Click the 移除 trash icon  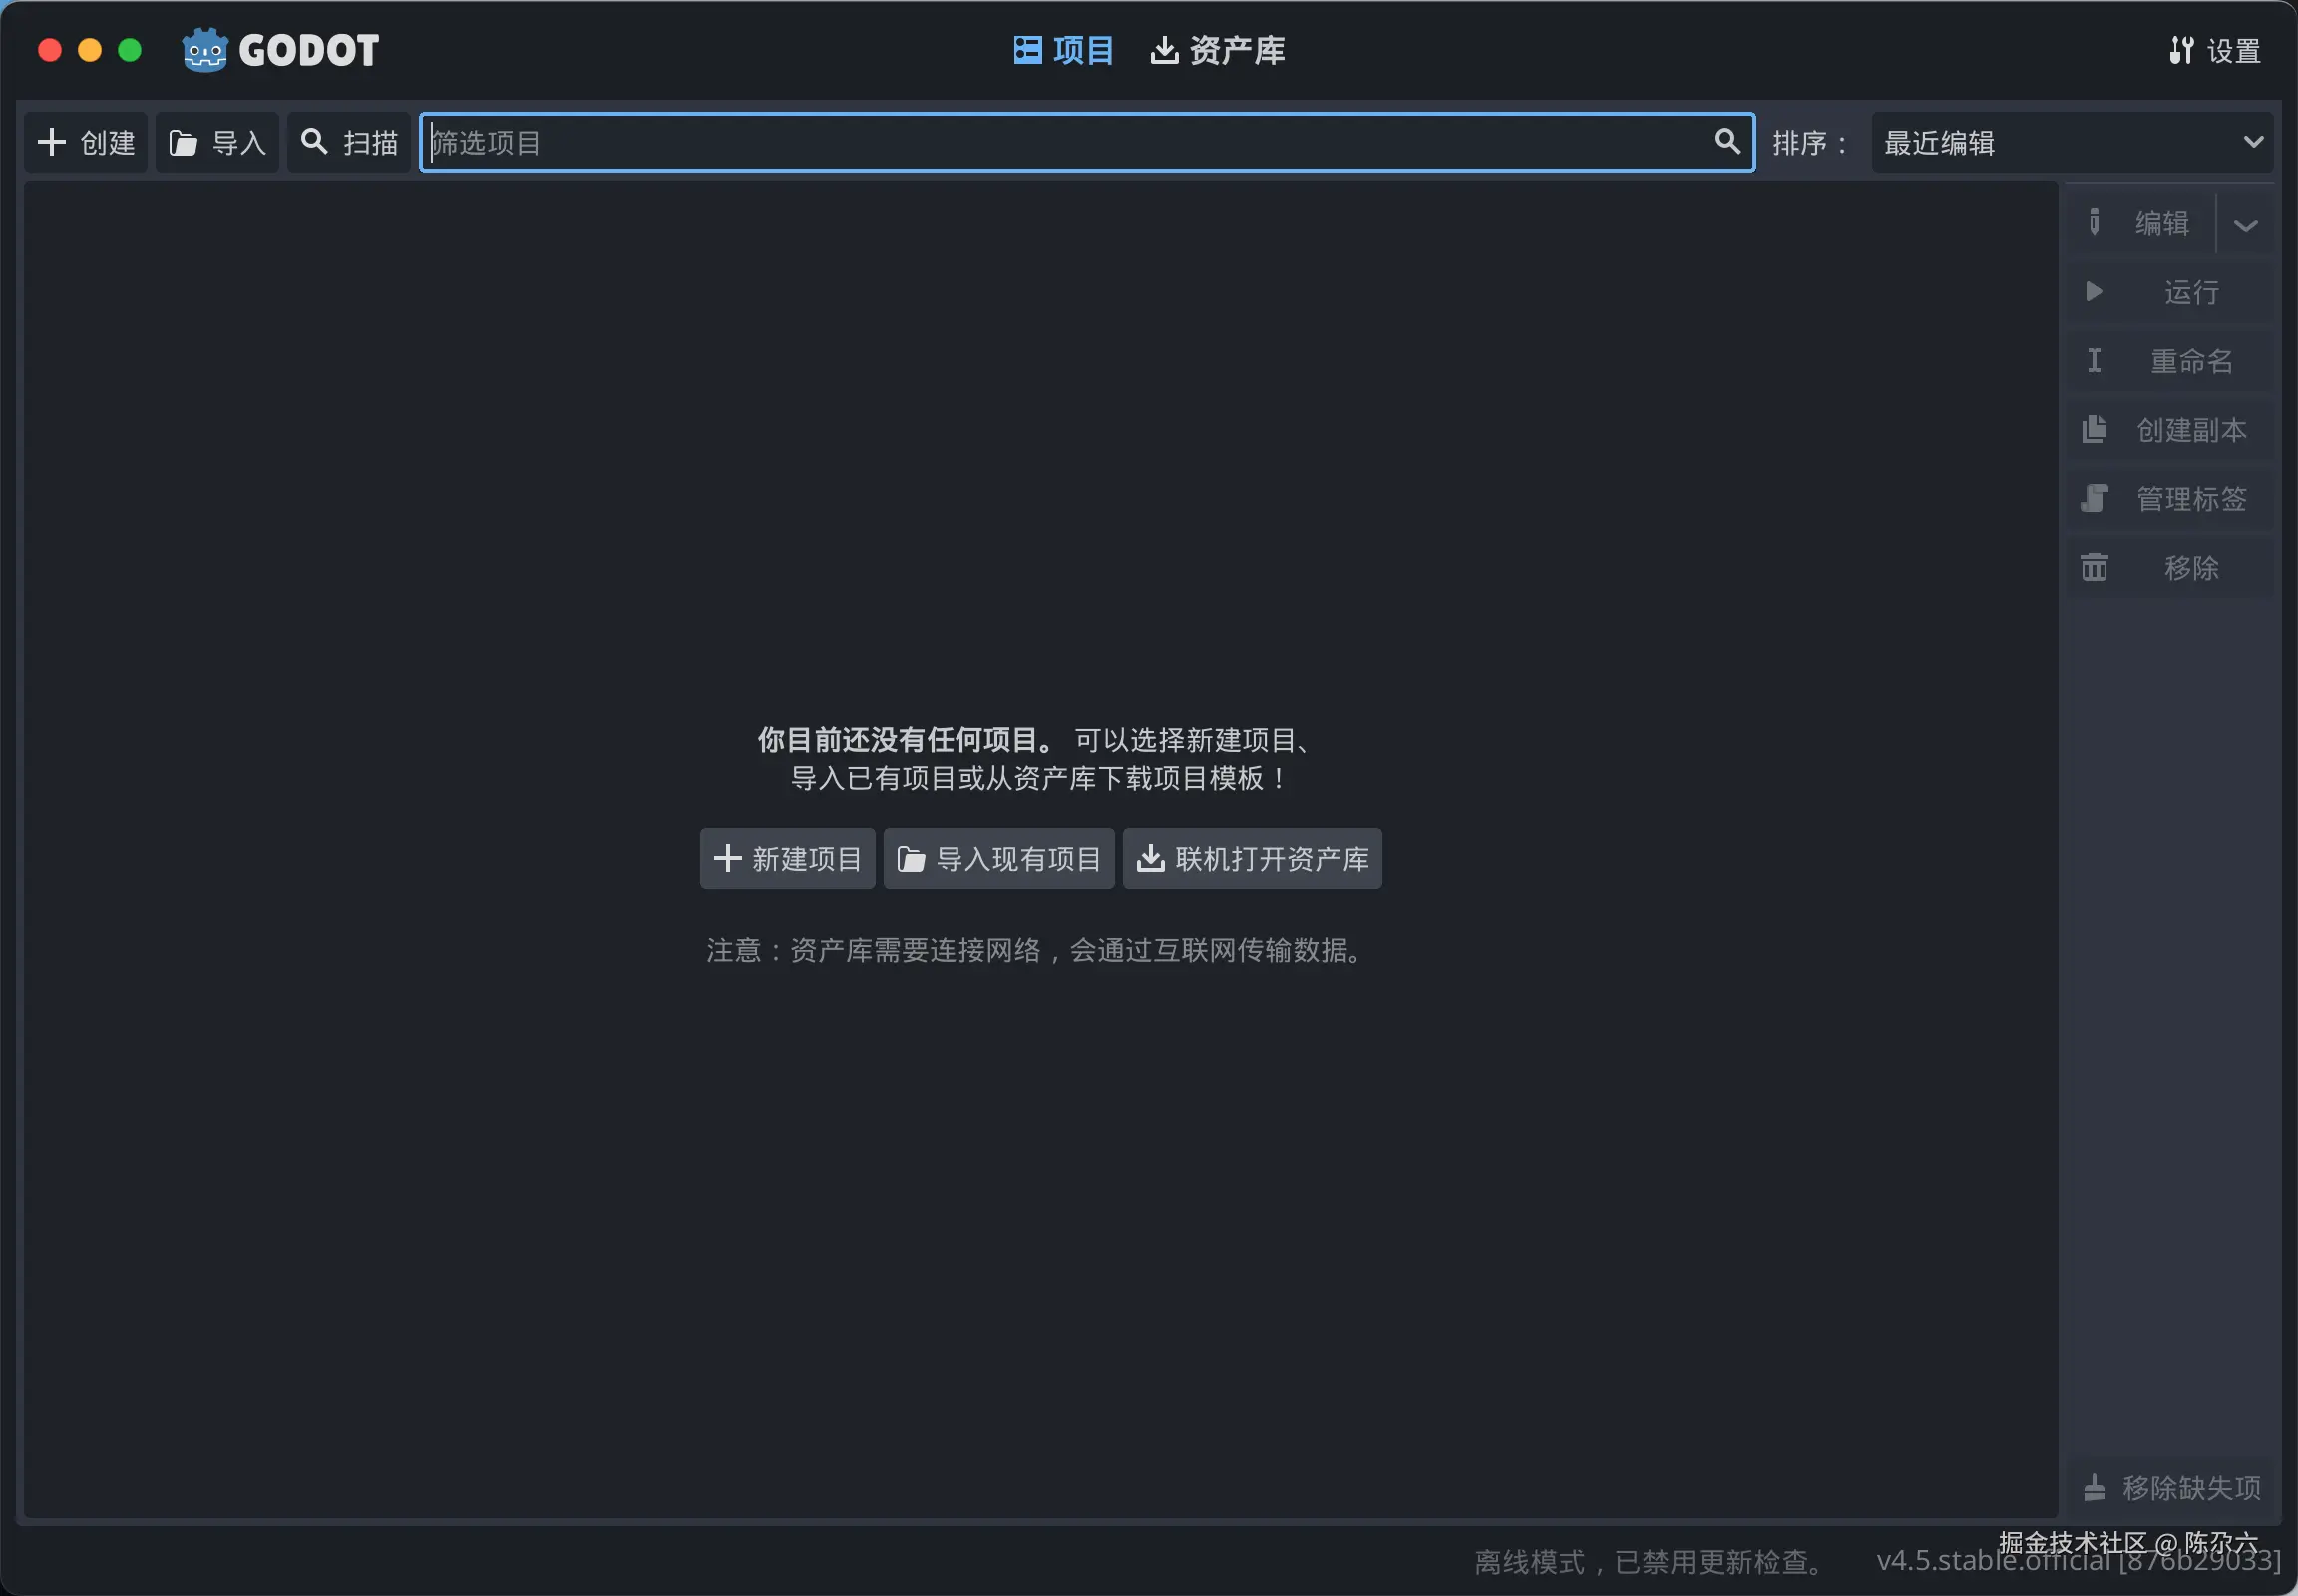pyautogui.click(x=2095, y=566)
